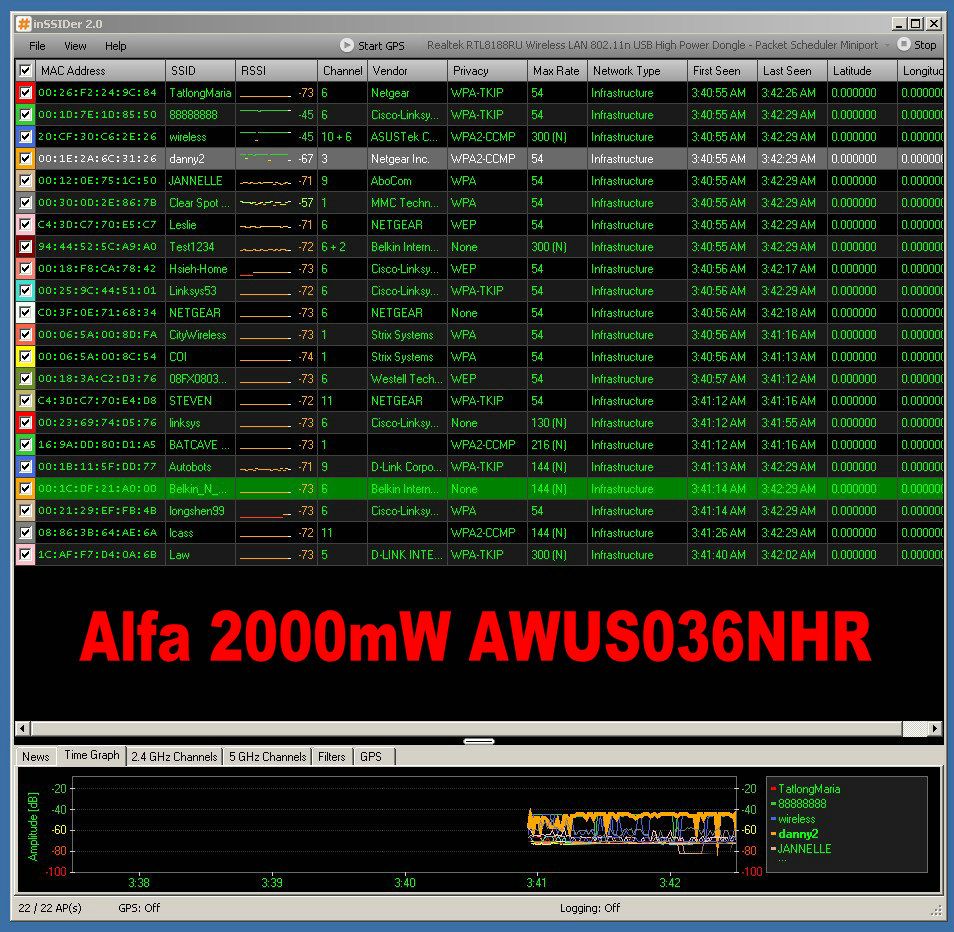
Task: Click the right arrow of horizontal scrollbar
Action: [935, 728]
